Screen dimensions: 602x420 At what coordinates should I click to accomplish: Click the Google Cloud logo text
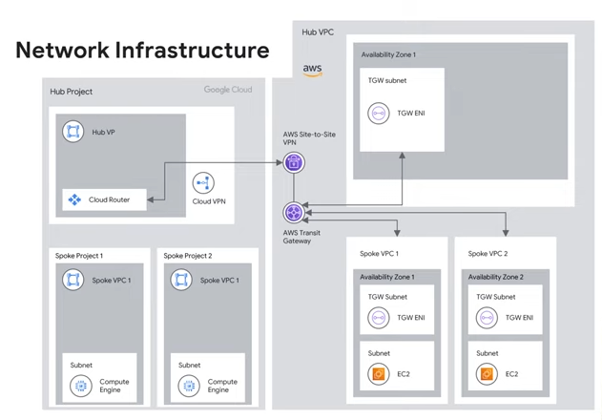click(227, 90)
